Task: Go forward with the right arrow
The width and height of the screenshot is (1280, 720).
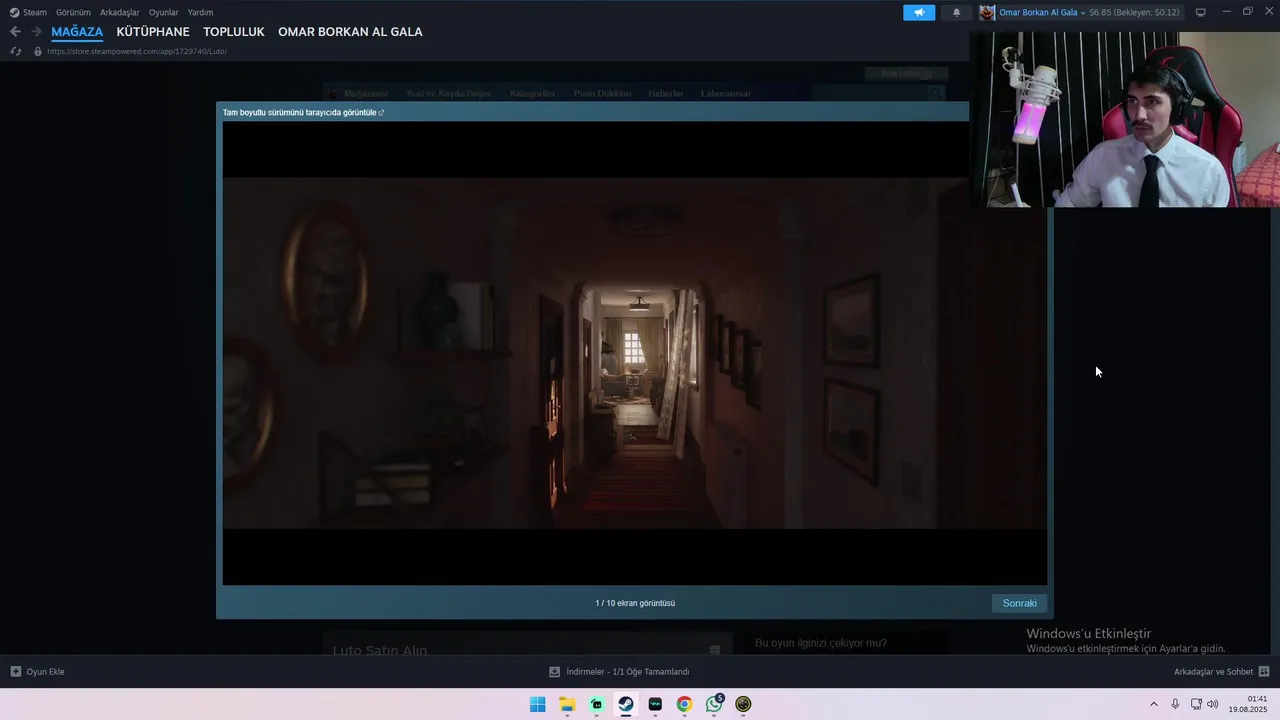Action: tap(36, 32)
